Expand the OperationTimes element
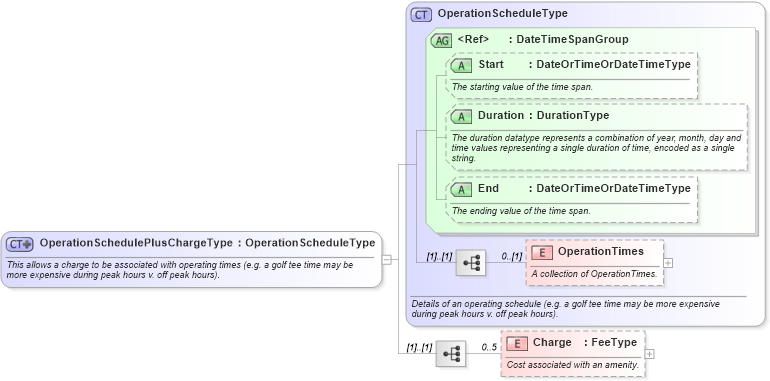 pos(668,263)
